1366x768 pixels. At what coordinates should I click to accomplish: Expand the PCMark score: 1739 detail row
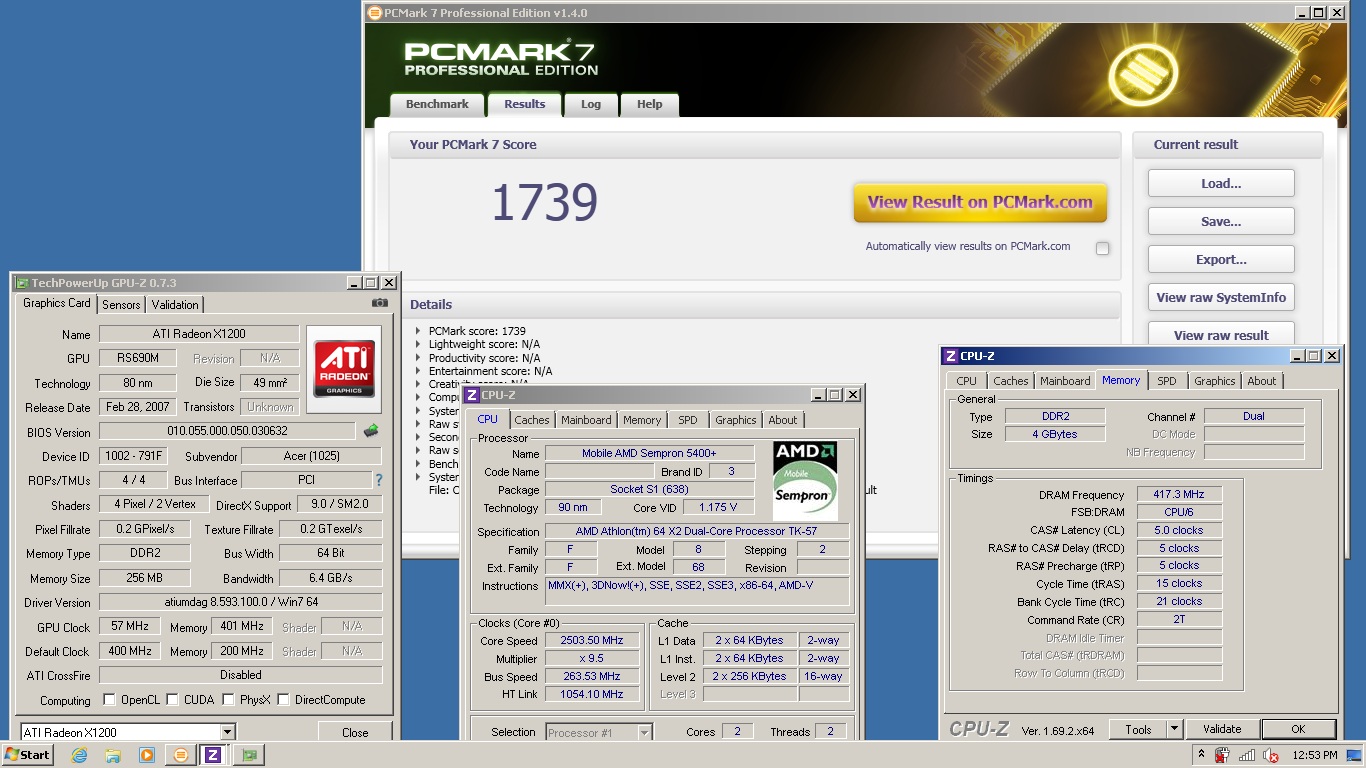(418, 331)
